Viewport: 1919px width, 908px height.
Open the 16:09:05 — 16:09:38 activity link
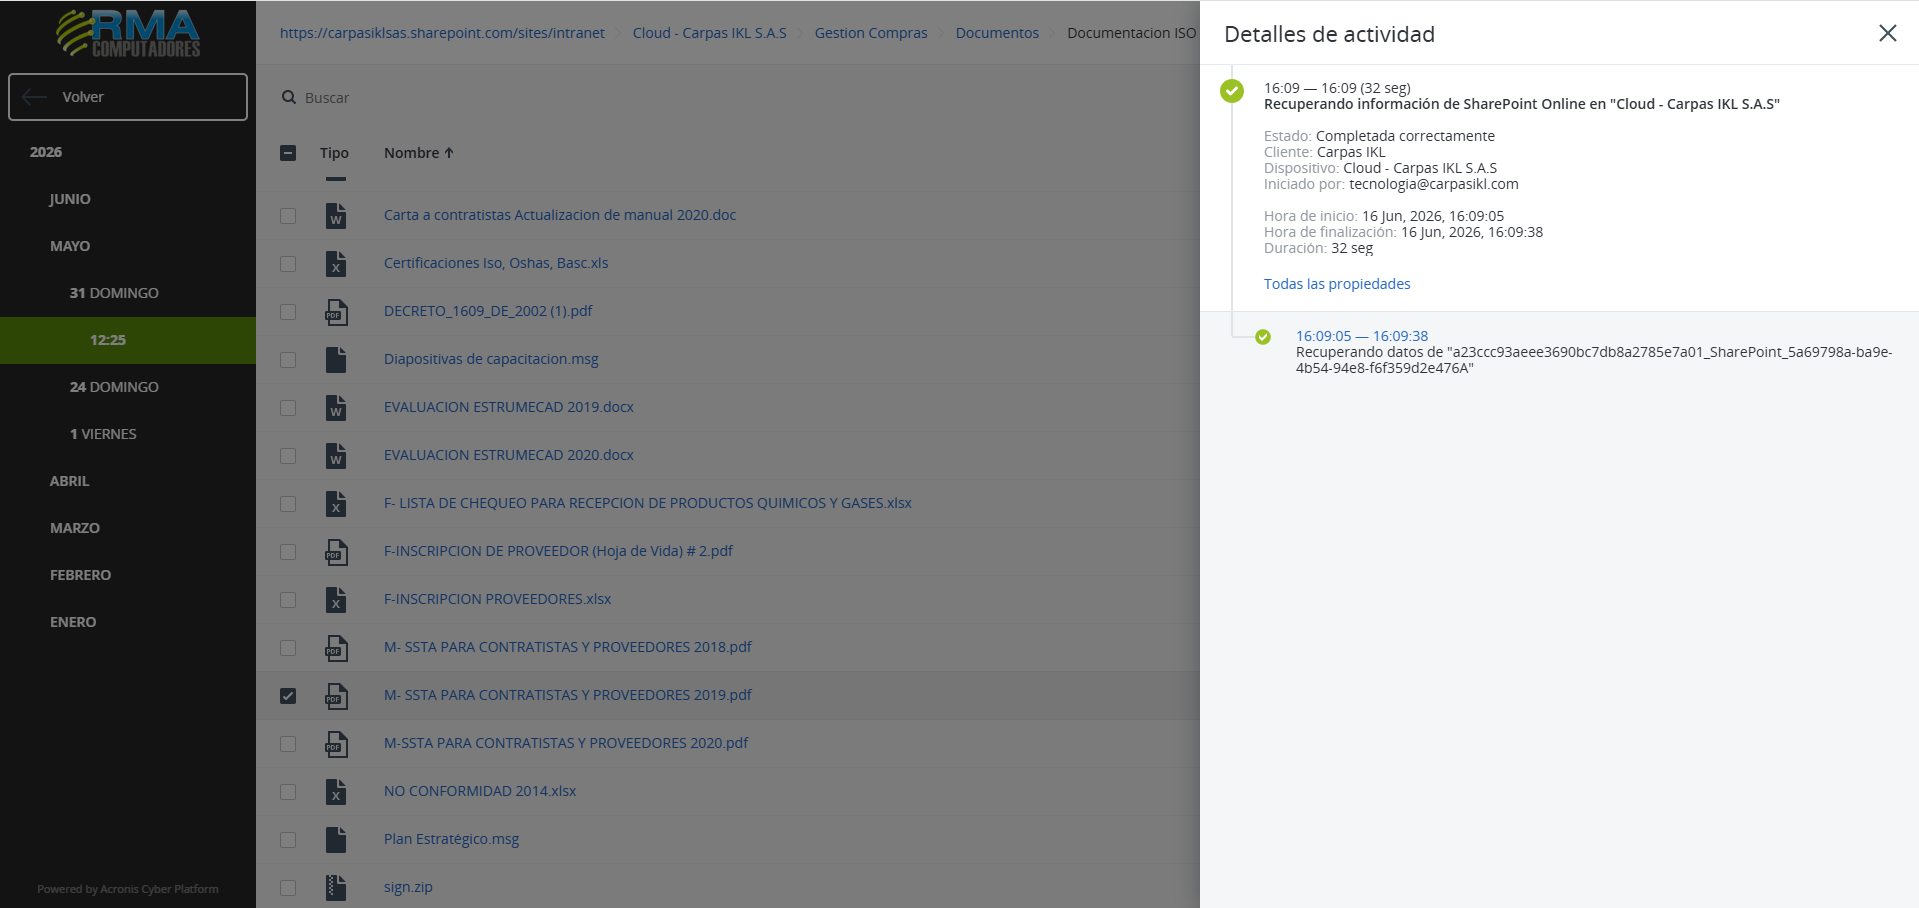pos(1362,336)
